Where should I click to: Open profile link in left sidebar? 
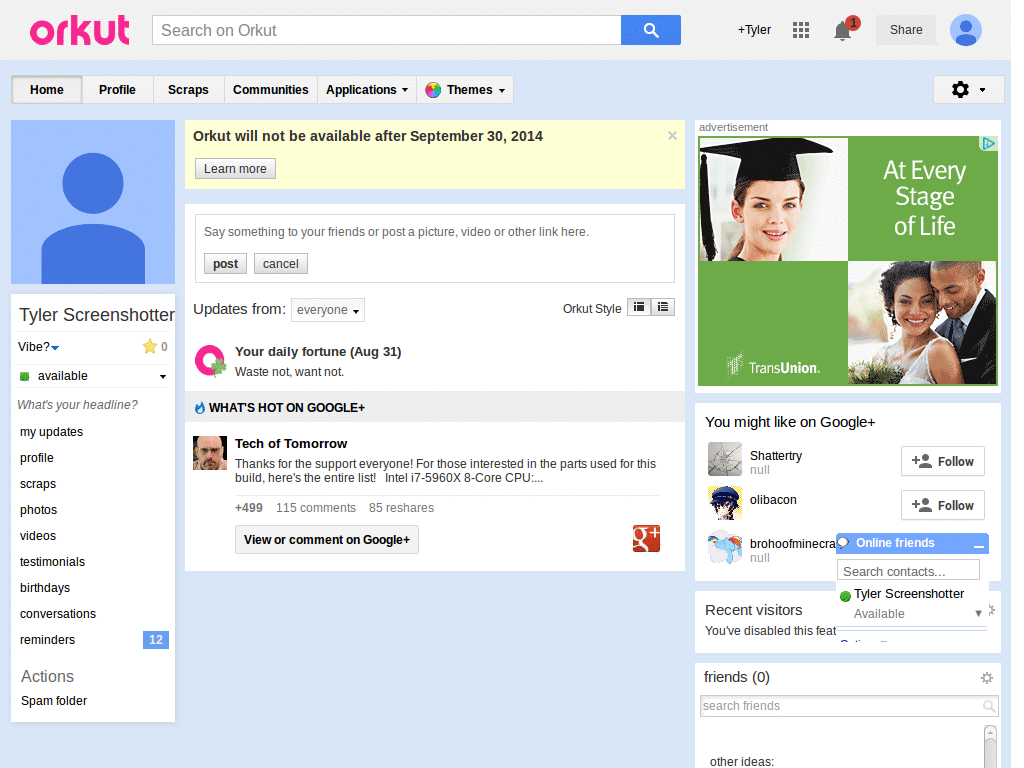tap(37, 458)
